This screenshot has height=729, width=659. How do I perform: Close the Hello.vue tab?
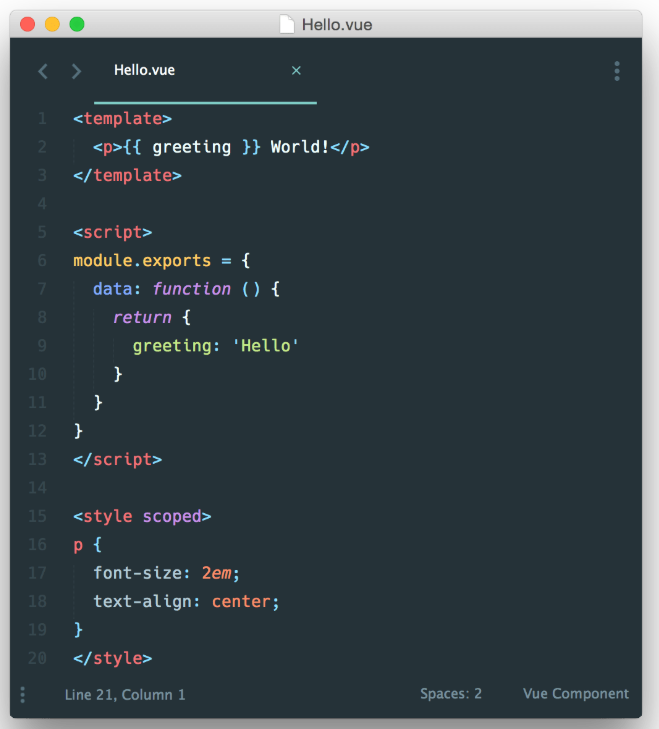tap(296, 70)
